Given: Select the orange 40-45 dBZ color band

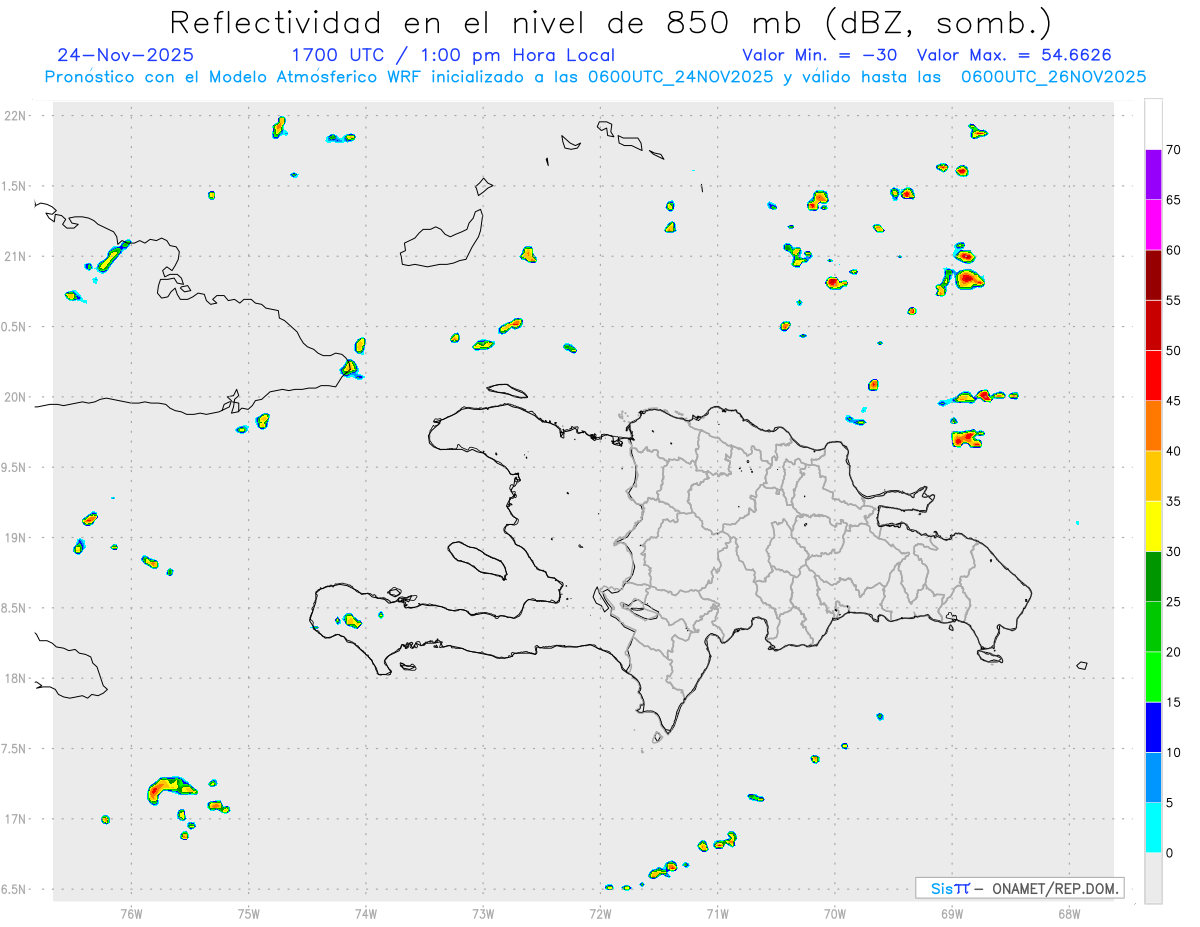Looking at the screenshot, I should [1153, 426].
